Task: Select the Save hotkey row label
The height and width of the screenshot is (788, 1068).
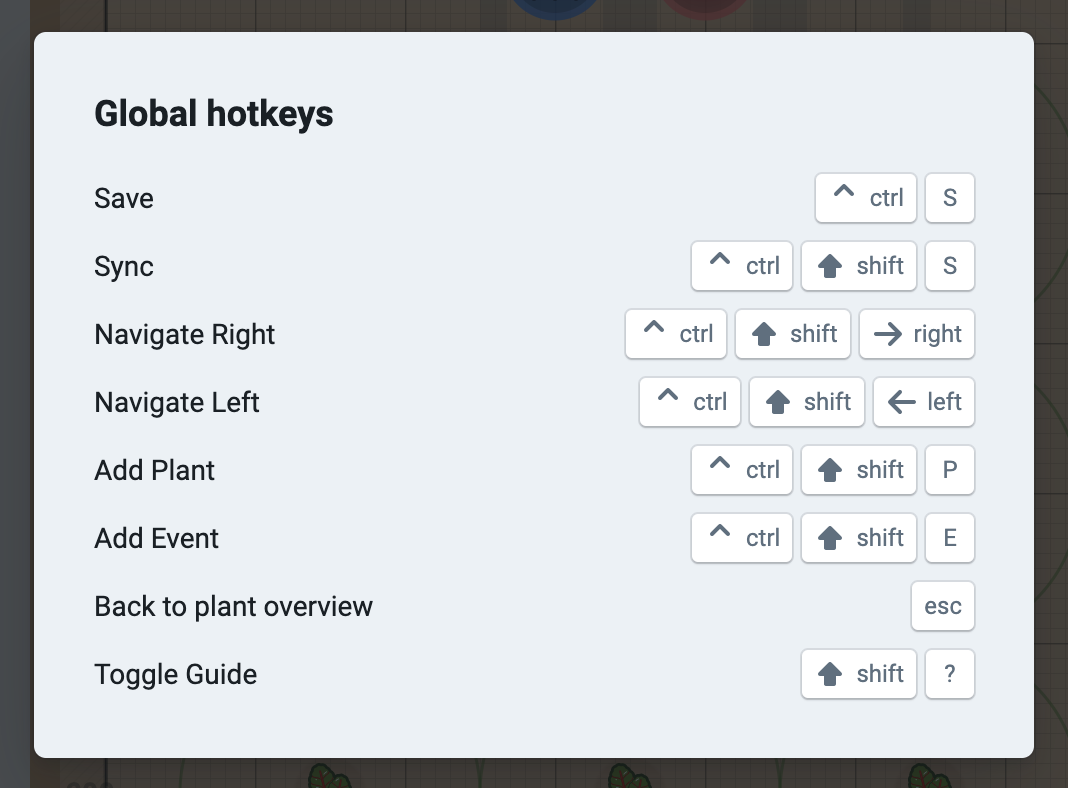Action: [x=123, y=198]
